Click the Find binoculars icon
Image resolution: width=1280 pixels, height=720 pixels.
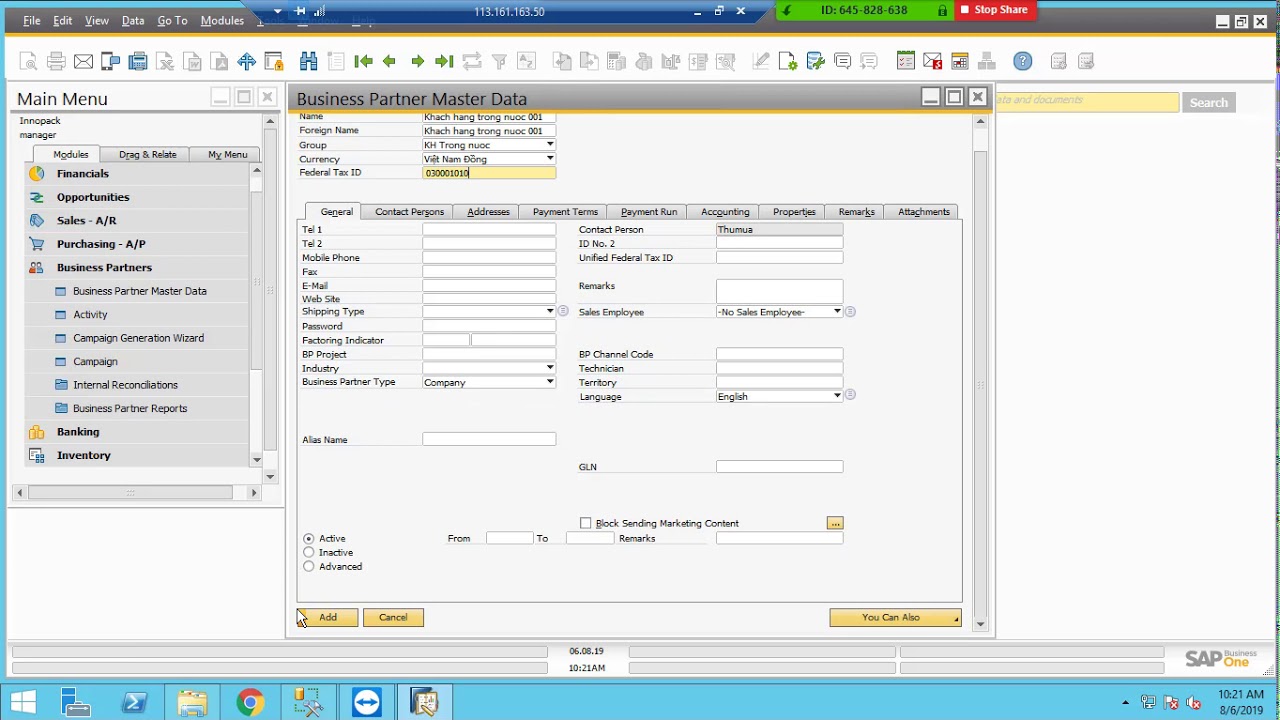[309, 62]
